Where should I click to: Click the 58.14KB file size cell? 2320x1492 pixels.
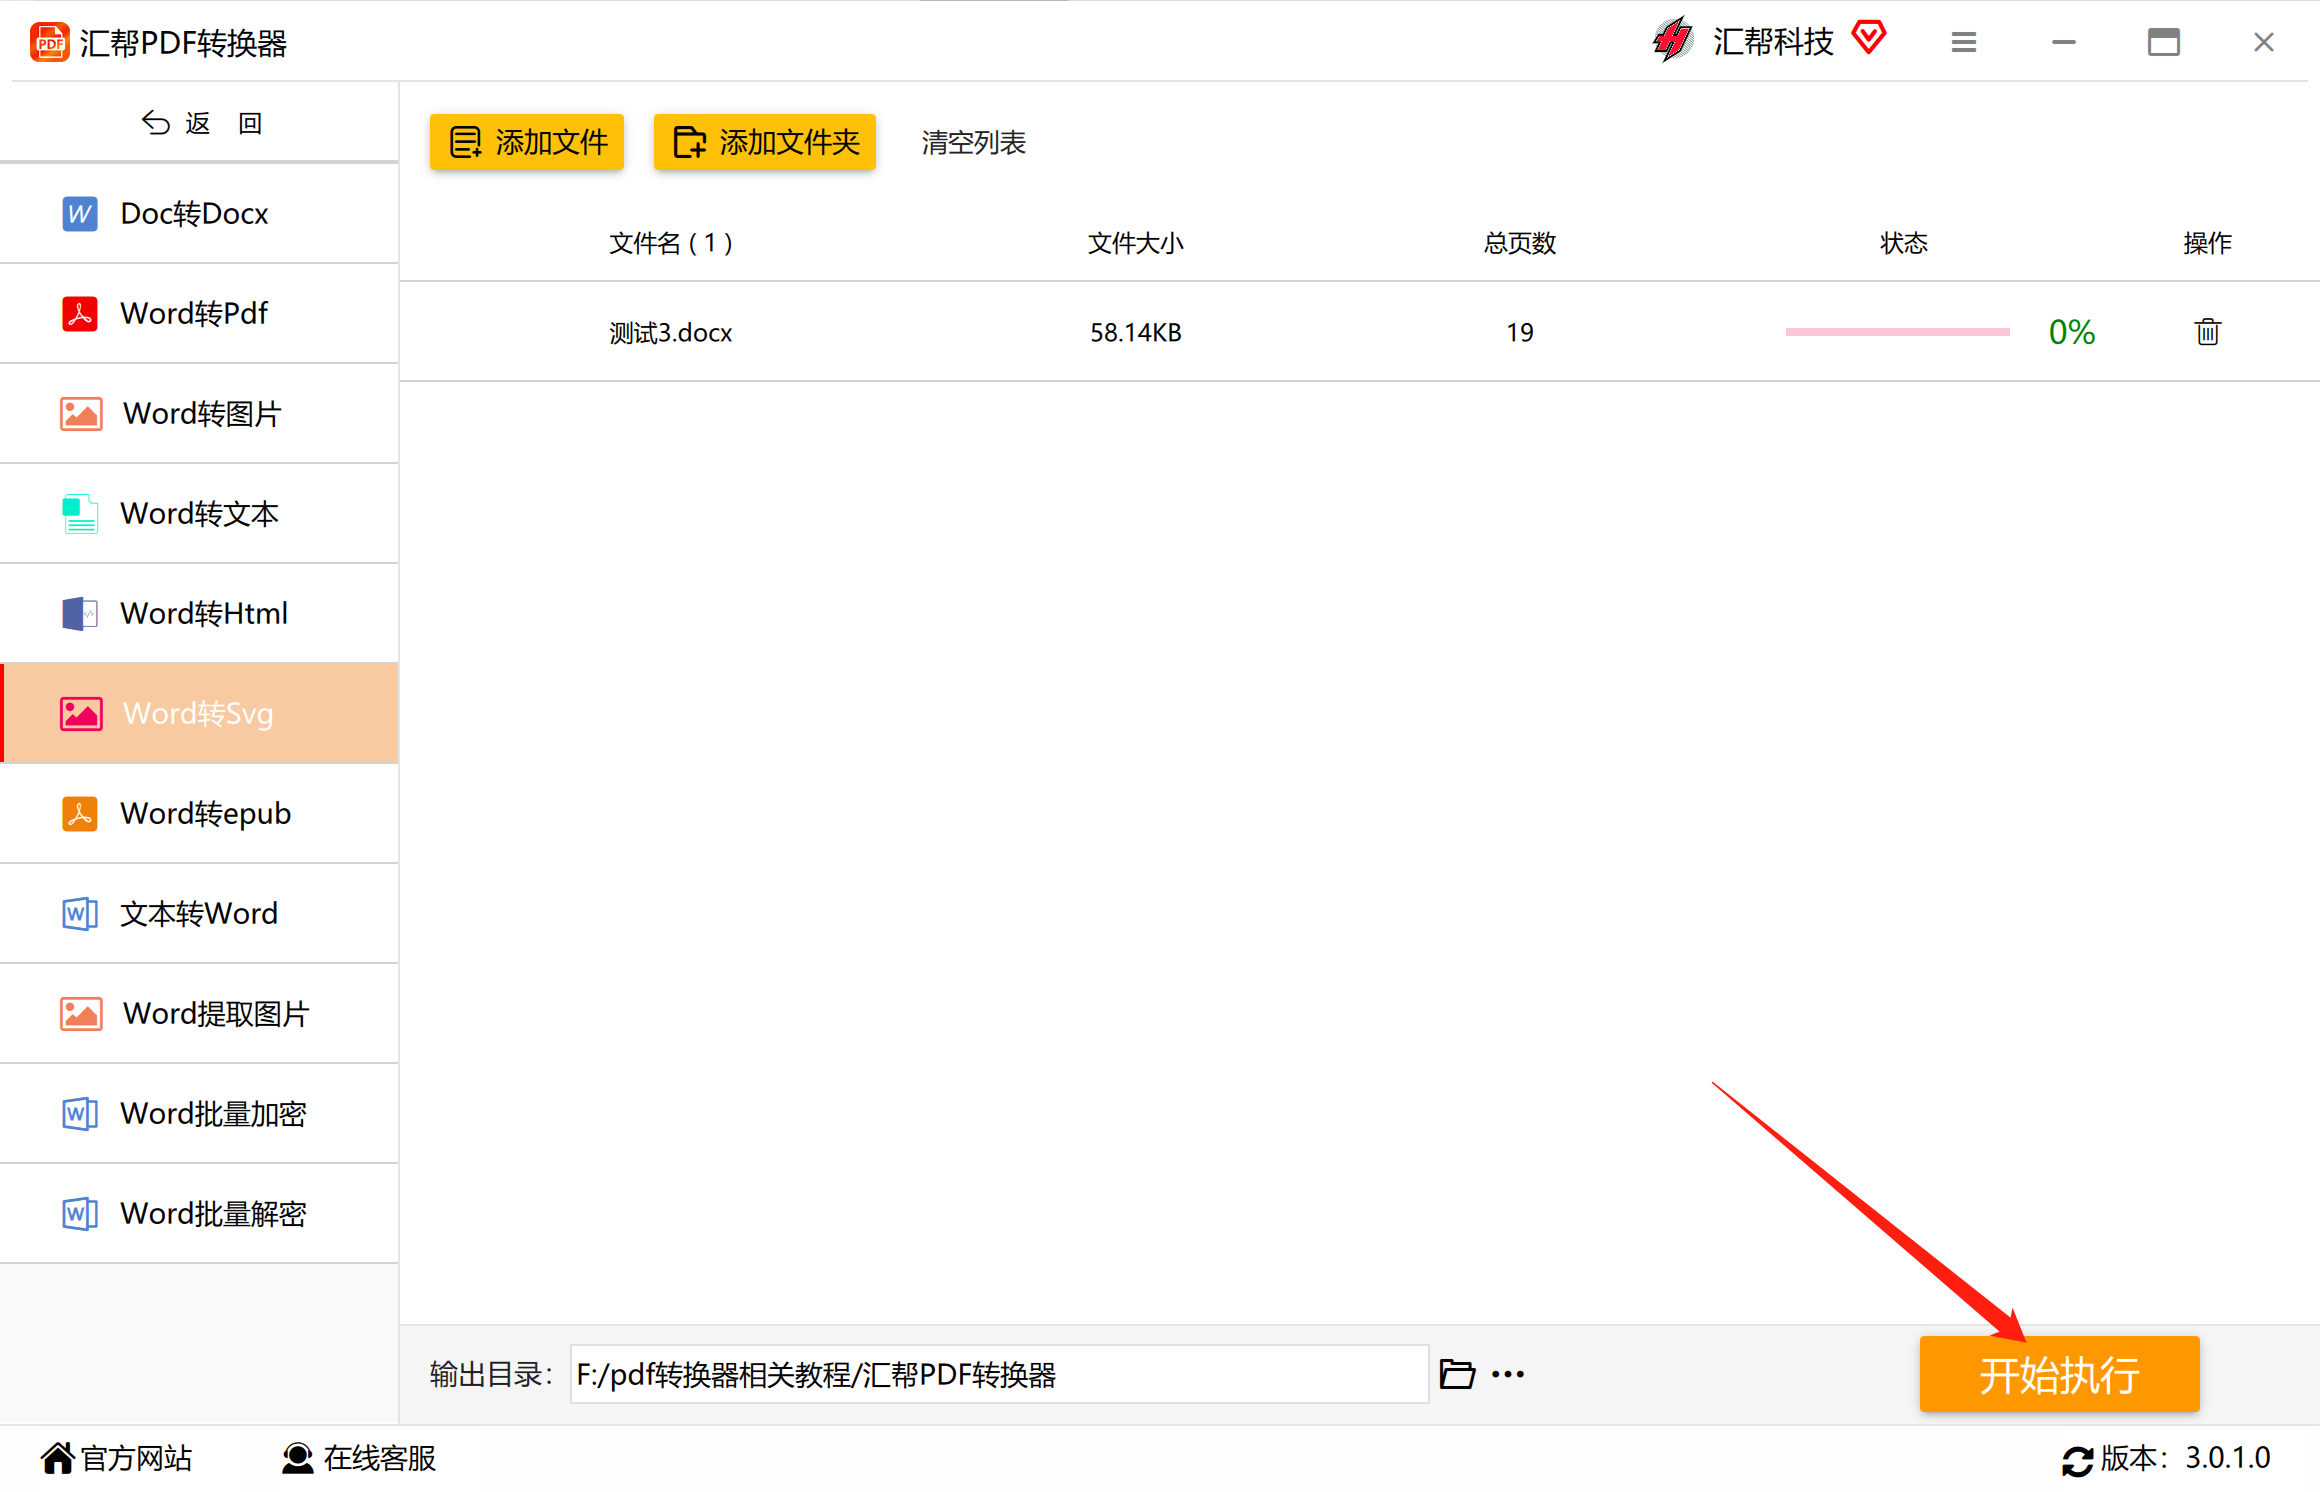(x=1136, y=332)
